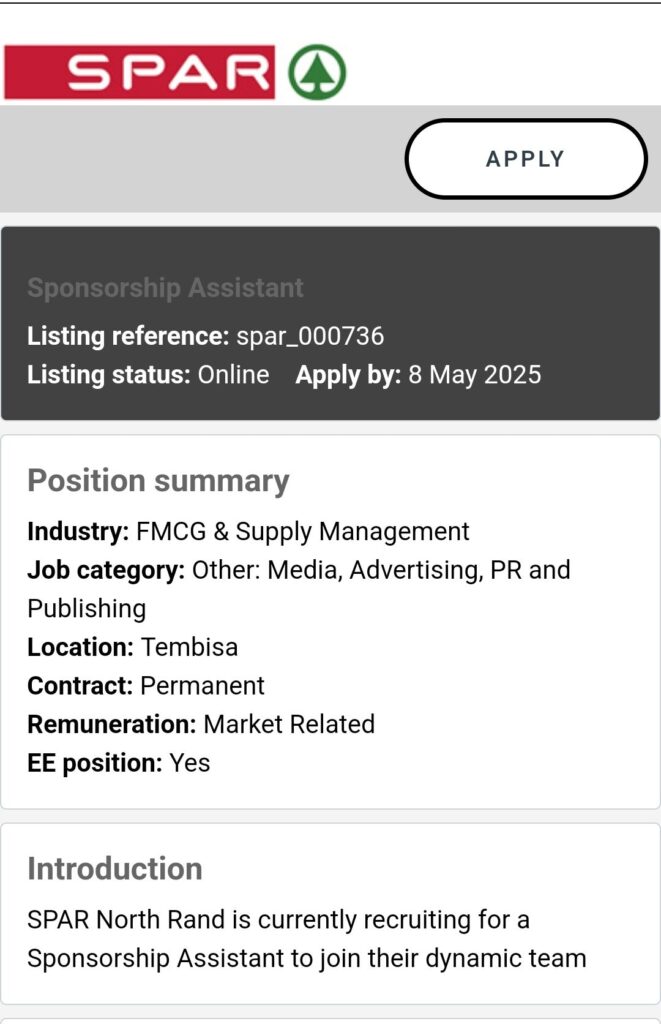Click the Position summary heading
Viewport: 661px width, 1024px height.
tap(158, 481)
